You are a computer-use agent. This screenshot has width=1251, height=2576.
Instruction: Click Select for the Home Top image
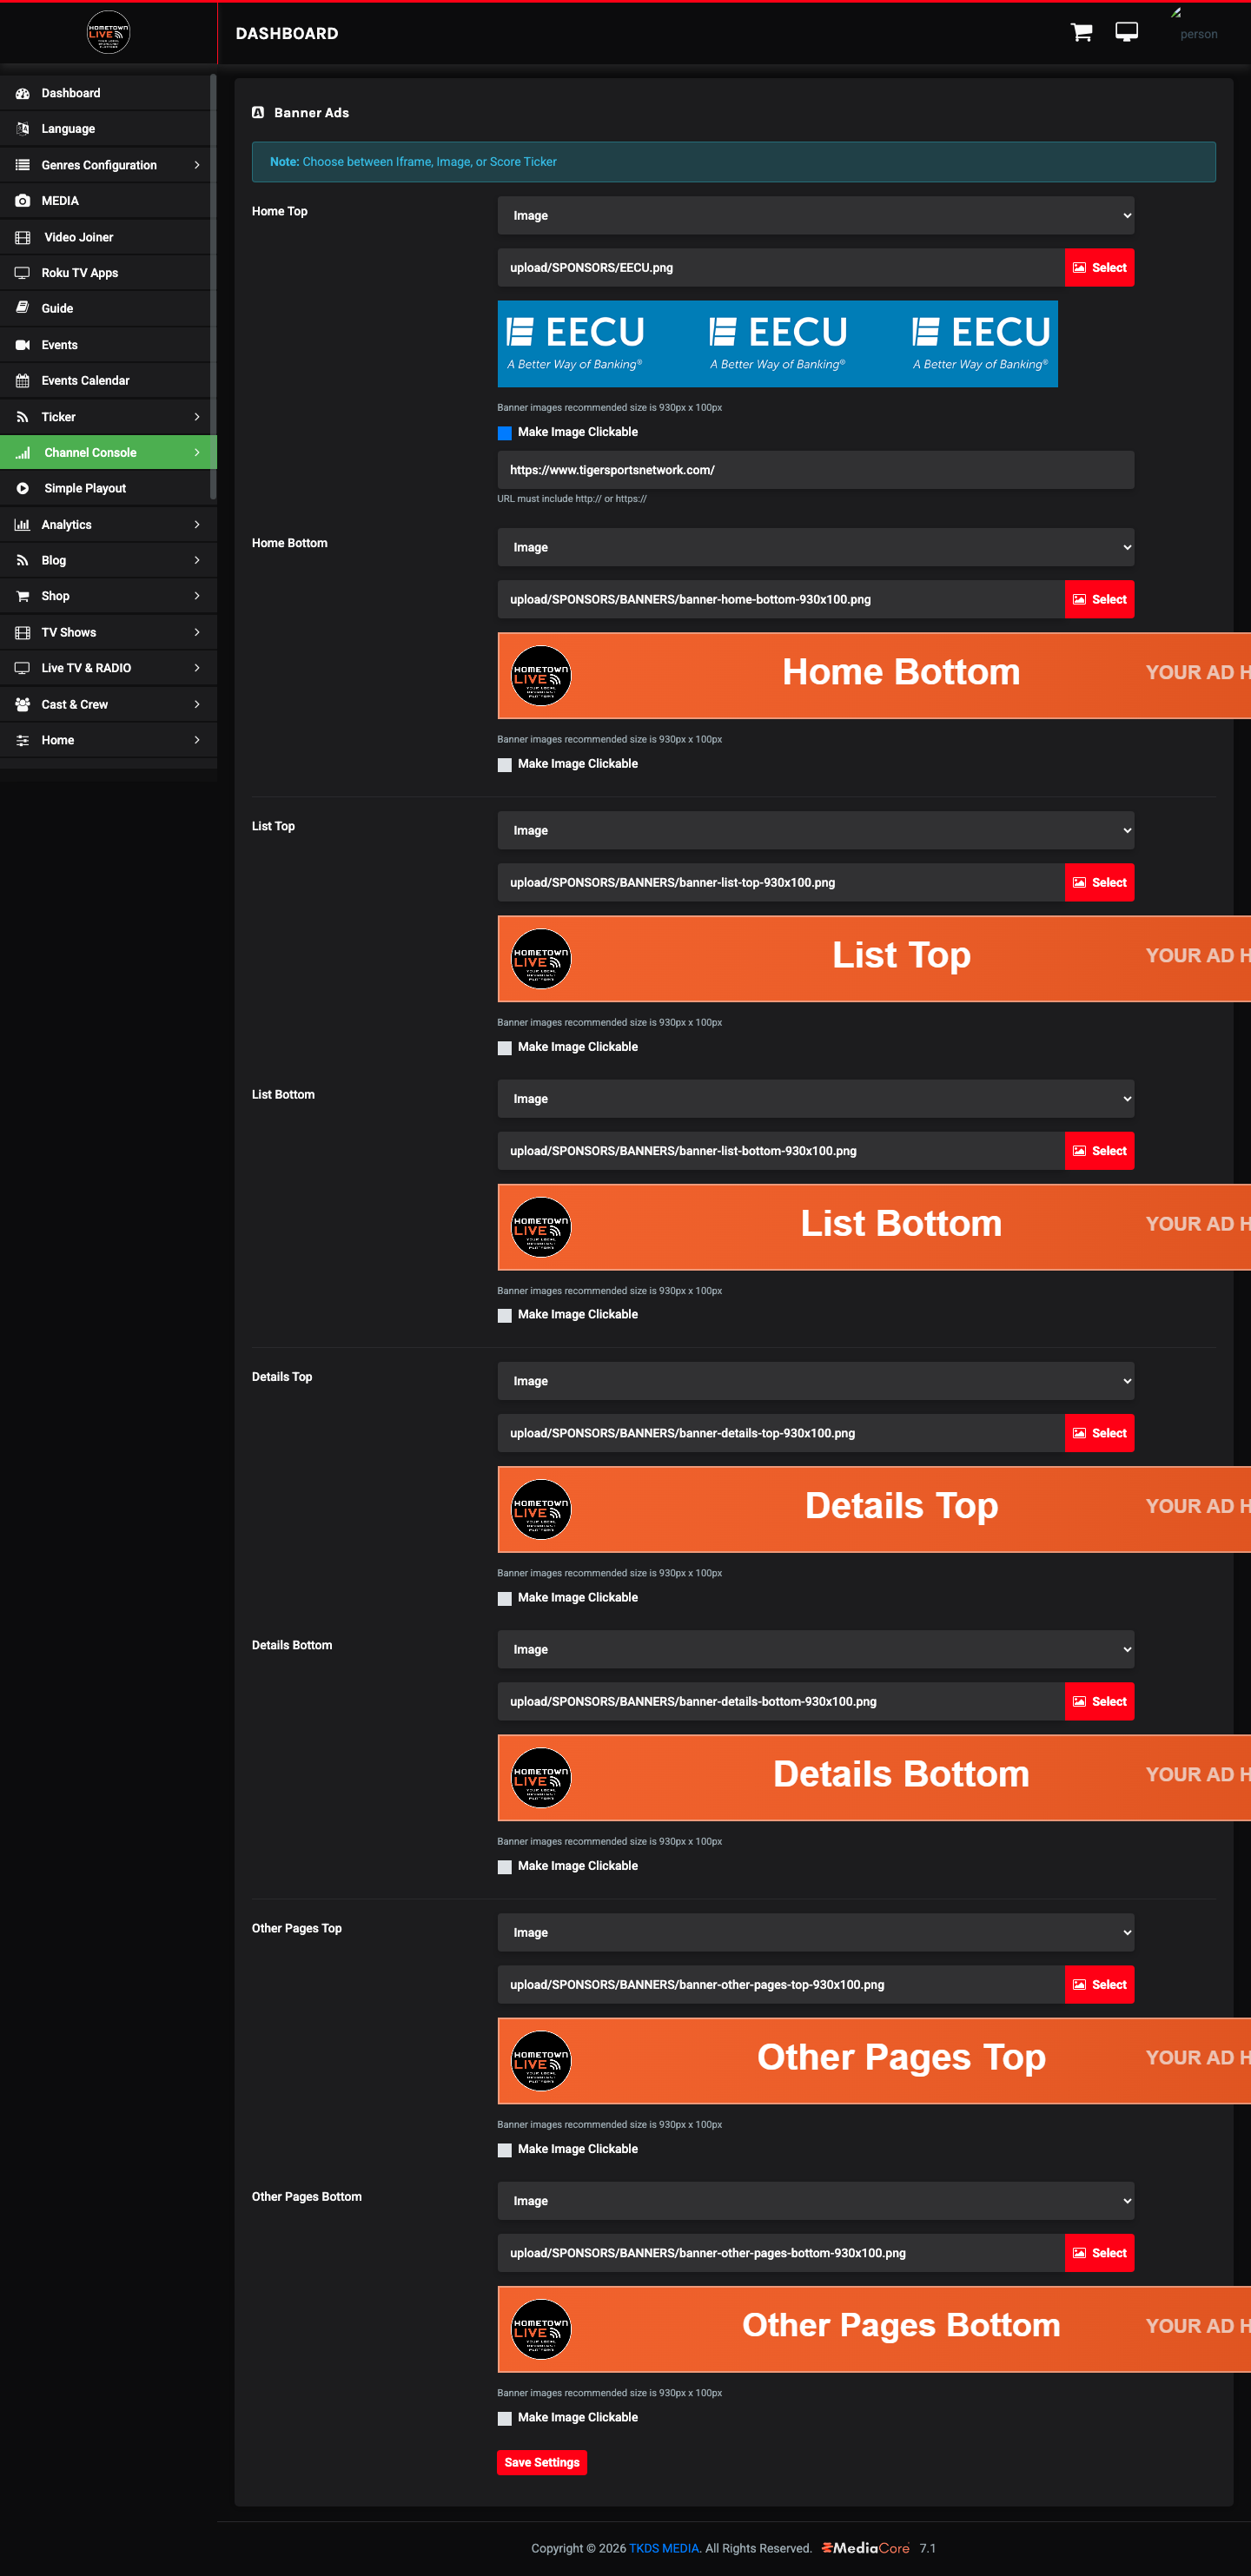point(1099,267)
